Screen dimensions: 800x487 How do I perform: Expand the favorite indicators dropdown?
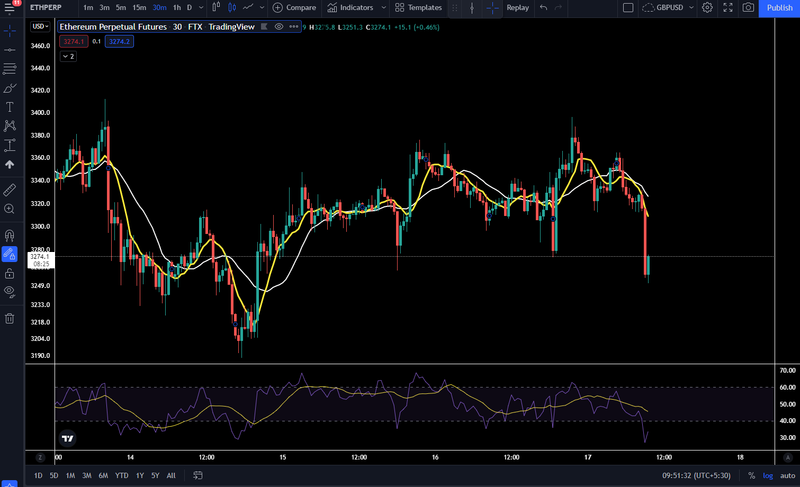click(x=384, y=8)
